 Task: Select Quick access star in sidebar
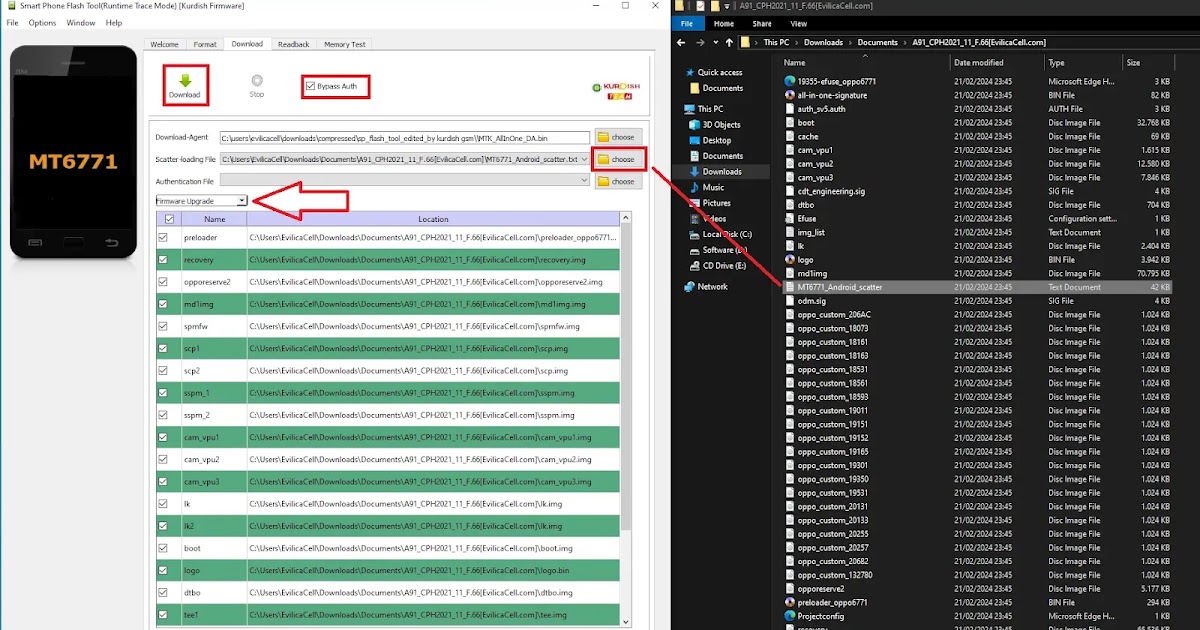tap(690, 73)
